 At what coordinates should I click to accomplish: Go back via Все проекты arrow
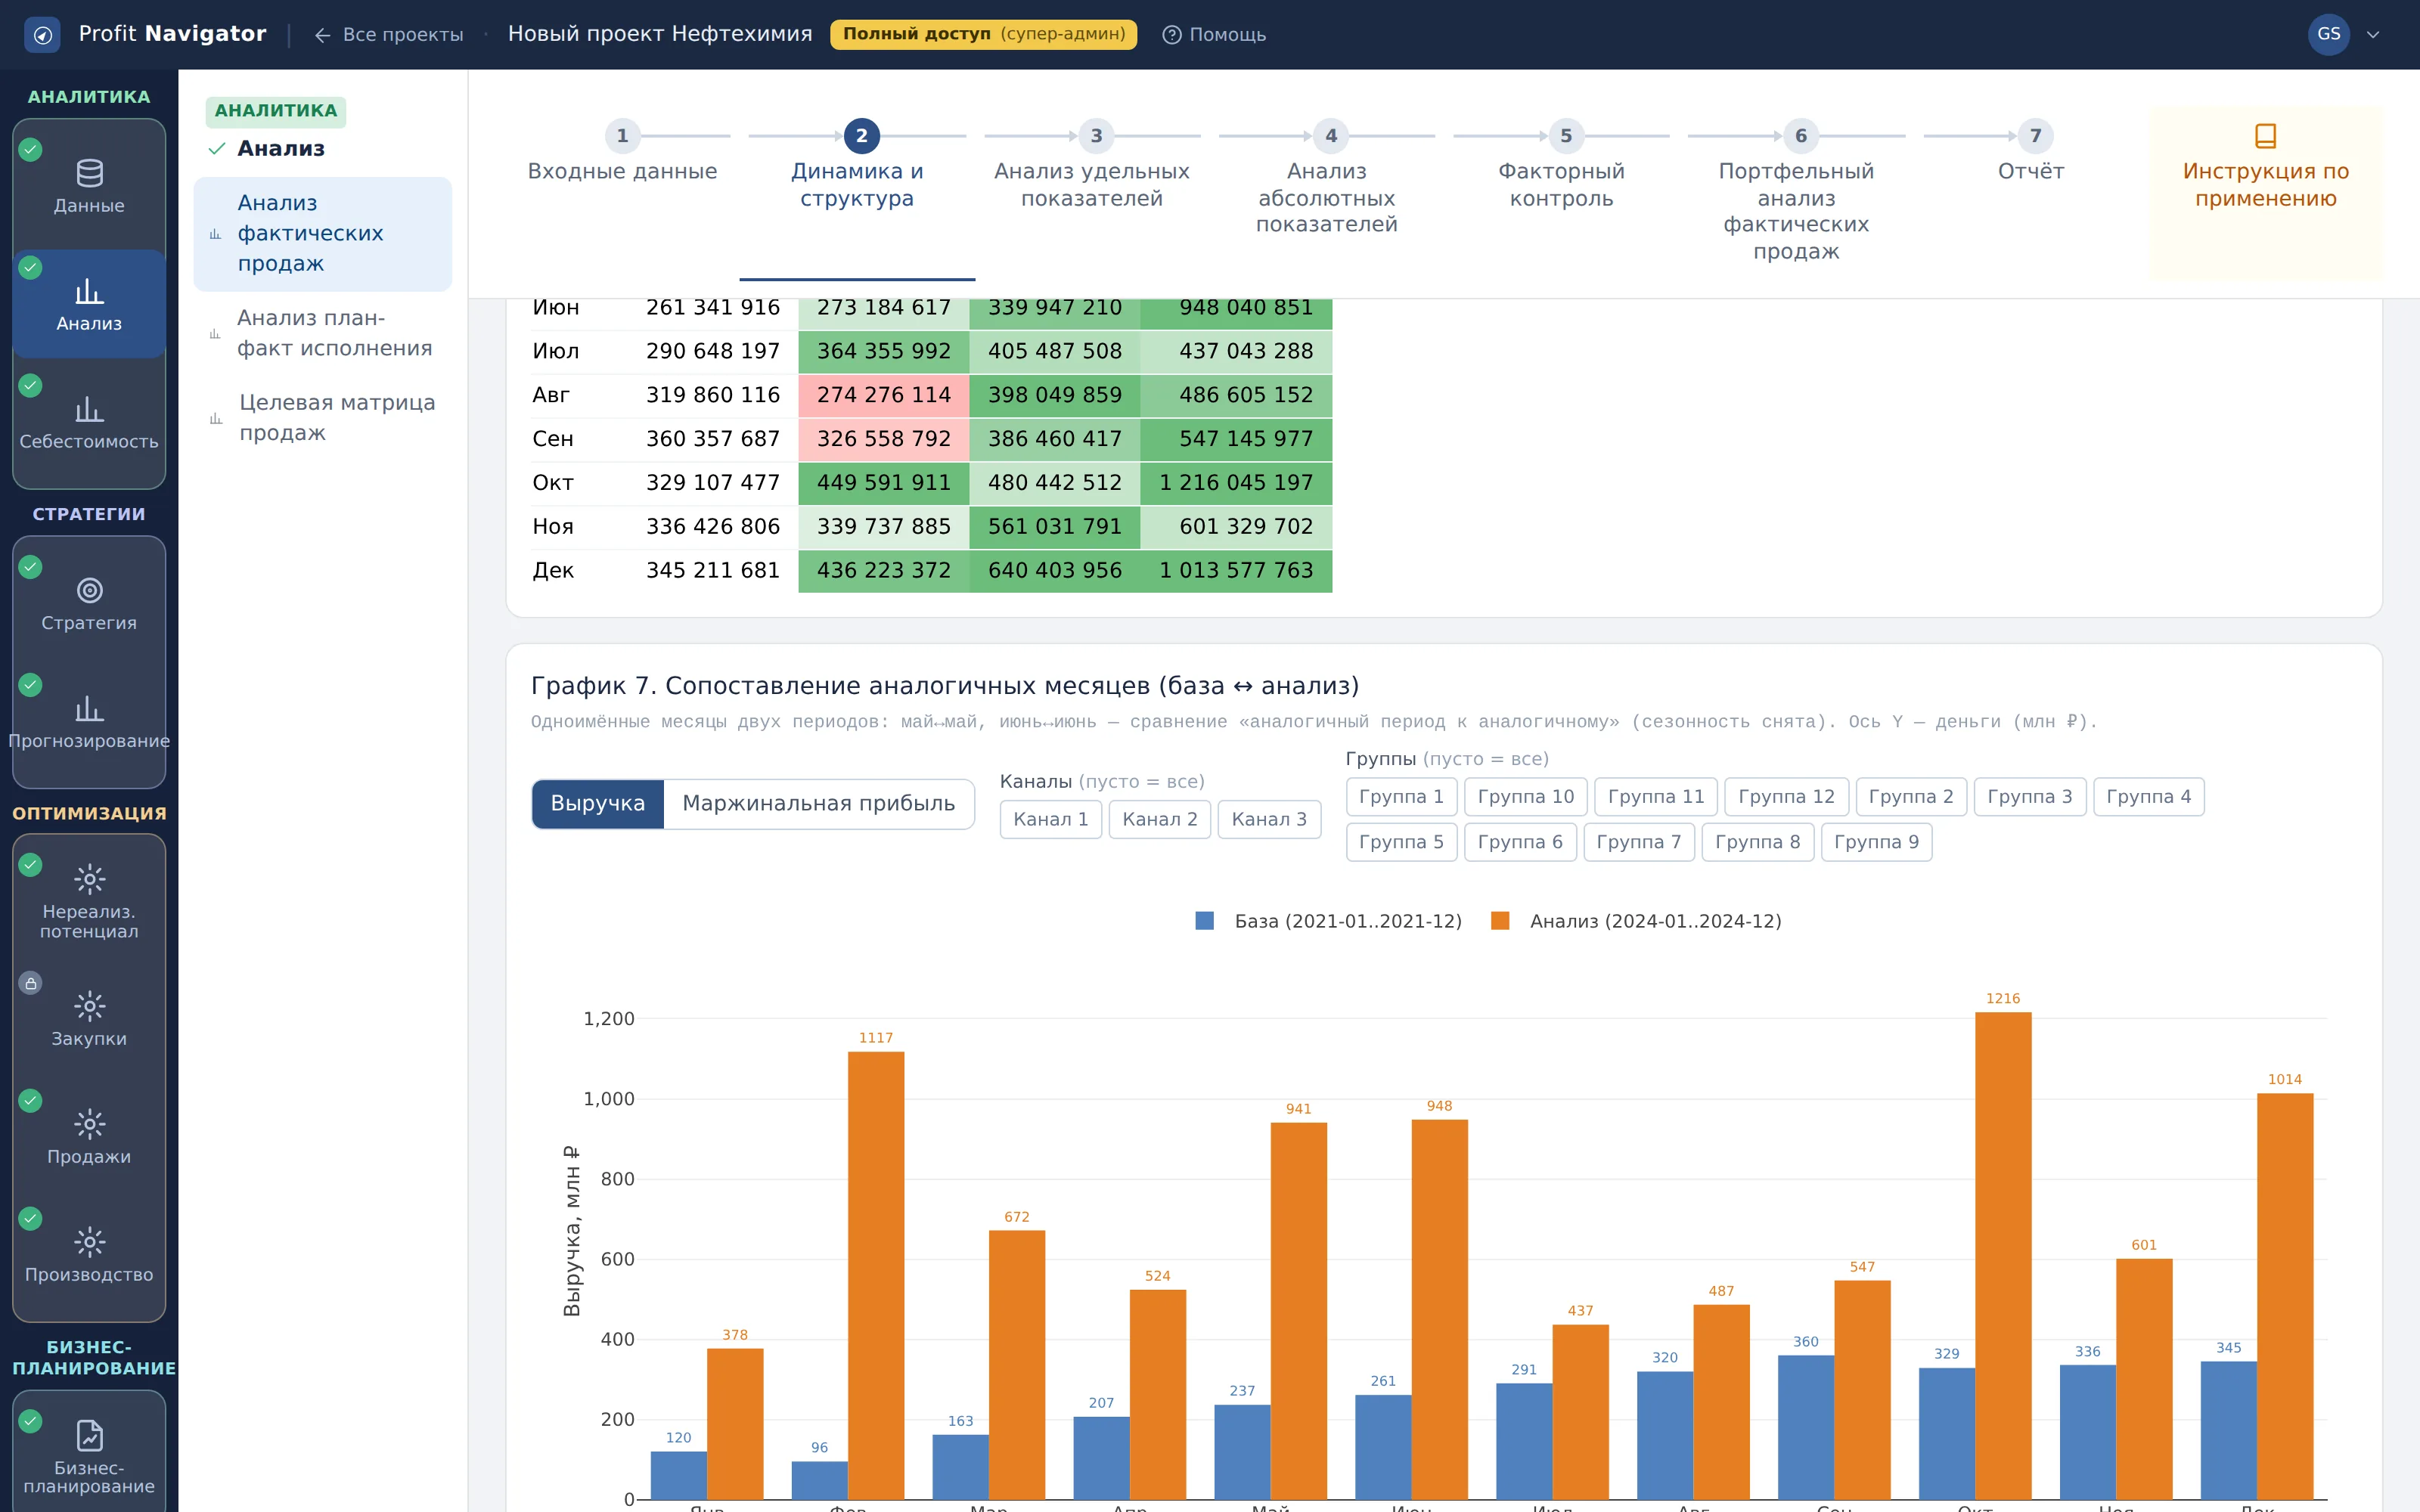click(x=388, y=35)
